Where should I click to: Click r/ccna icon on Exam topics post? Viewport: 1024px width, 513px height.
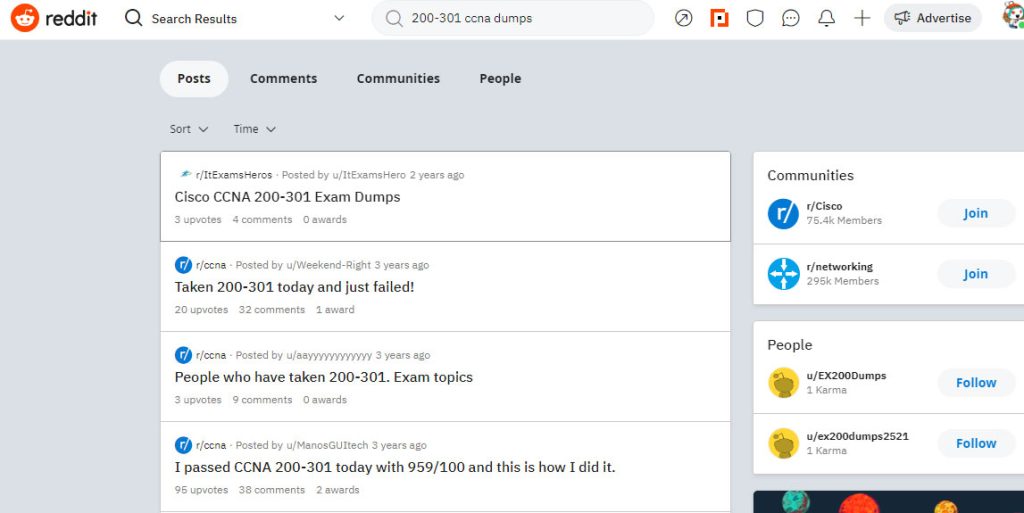(x=184, y=355)
